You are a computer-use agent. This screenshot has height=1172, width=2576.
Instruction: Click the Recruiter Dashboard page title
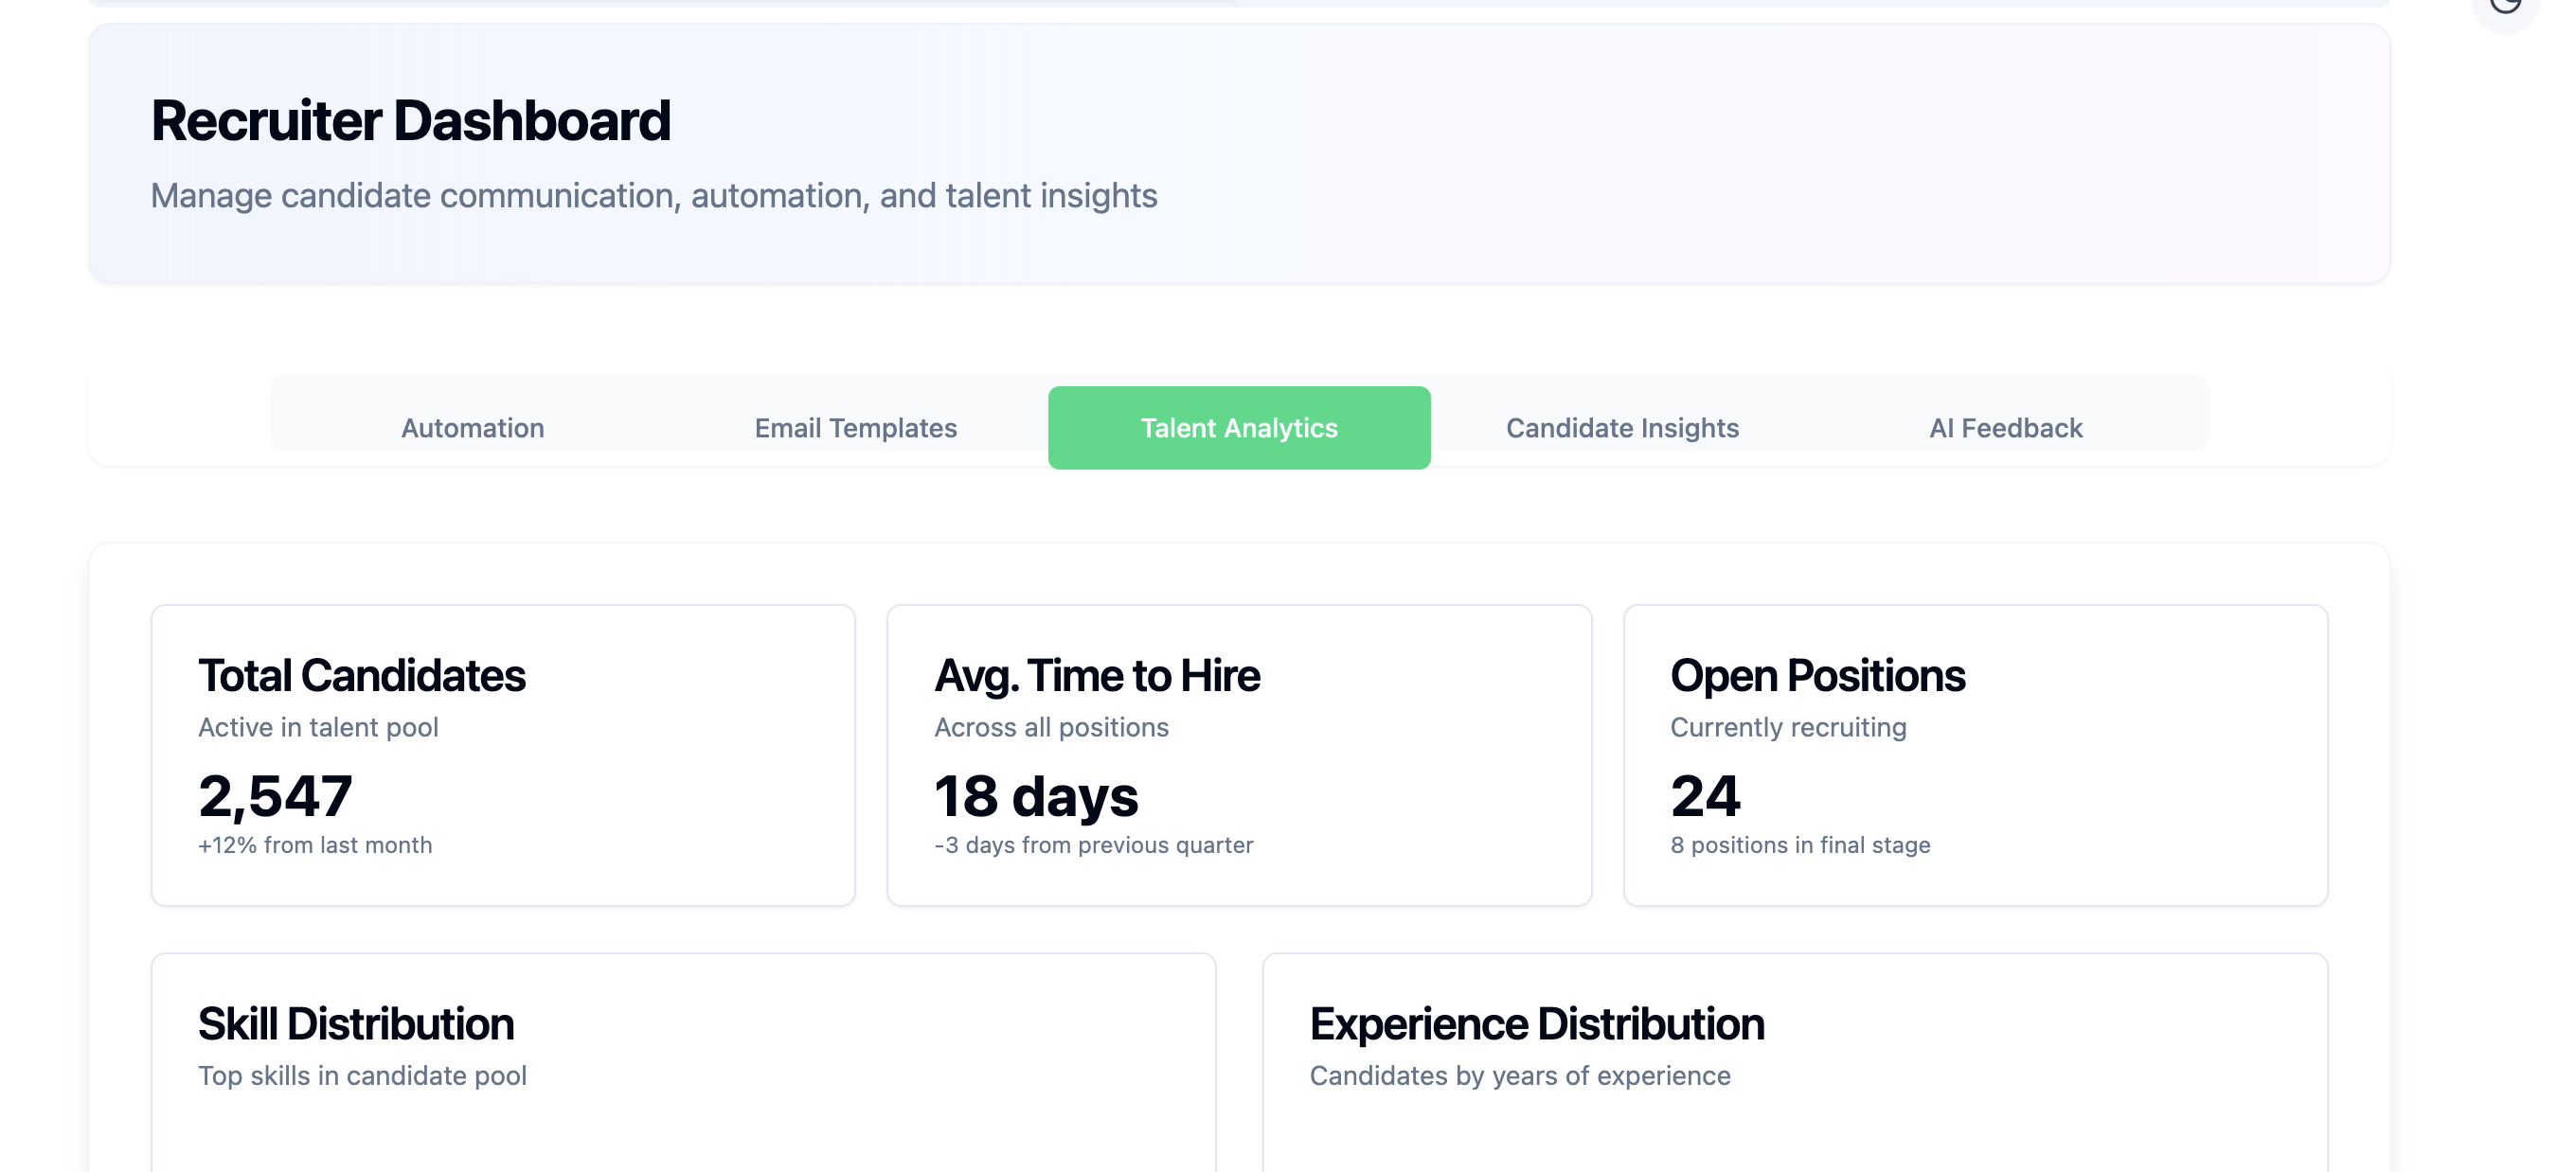[410, 121]
